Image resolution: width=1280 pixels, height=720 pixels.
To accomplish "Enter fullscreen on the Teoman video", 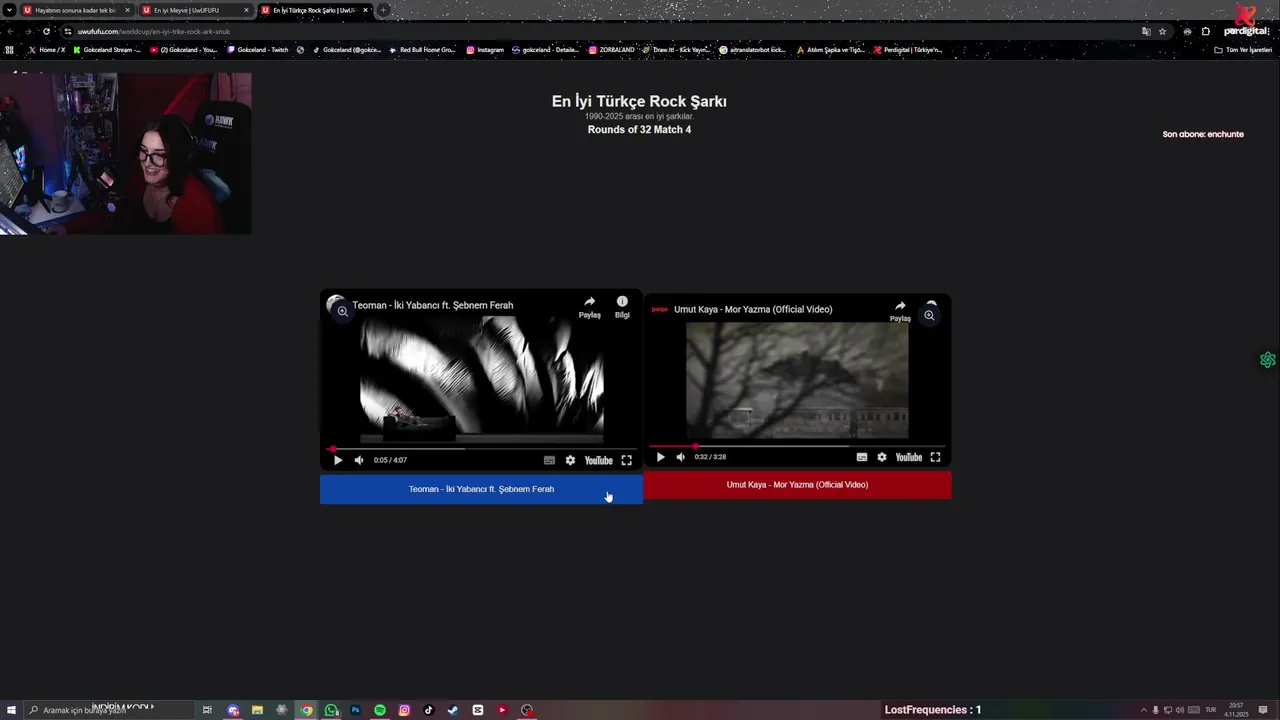I will (626, 460).
